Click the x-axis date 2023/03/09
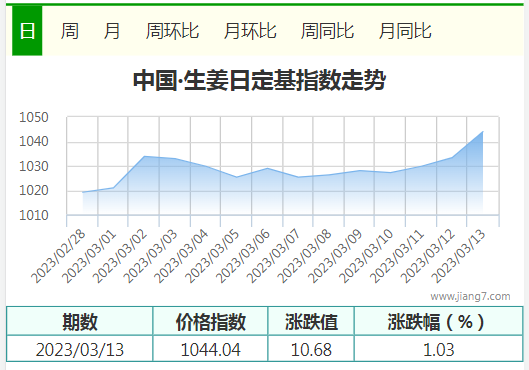The width and height of the screenshot is (529, 370). 336,256
